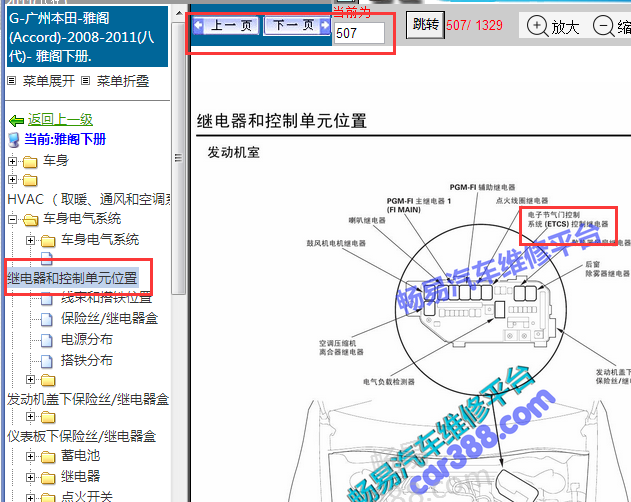The height and width of the screenshot is (502, 631).
Task: Click the 车身 folder icon
Action: (x=30, y=162)
